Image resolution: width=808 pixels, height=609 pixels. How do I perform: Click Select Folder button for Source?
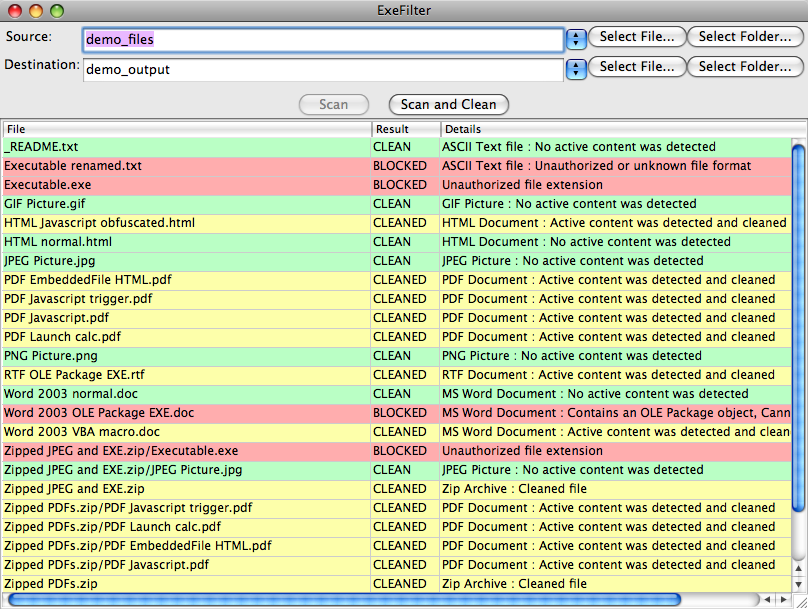click(x=745, y=37)
